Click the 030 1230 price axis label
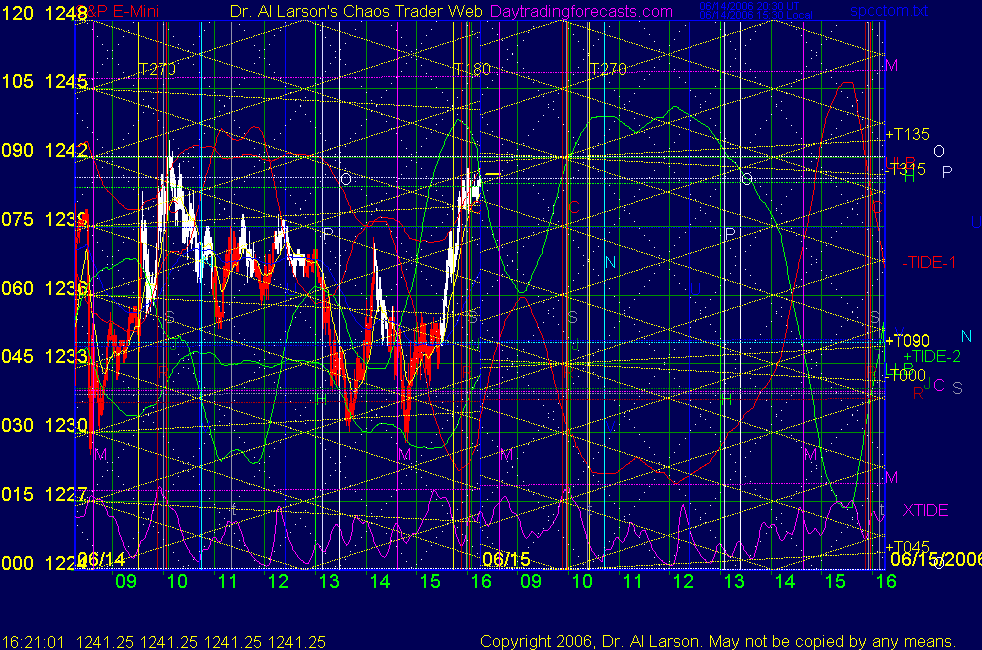 coord(44,425)
